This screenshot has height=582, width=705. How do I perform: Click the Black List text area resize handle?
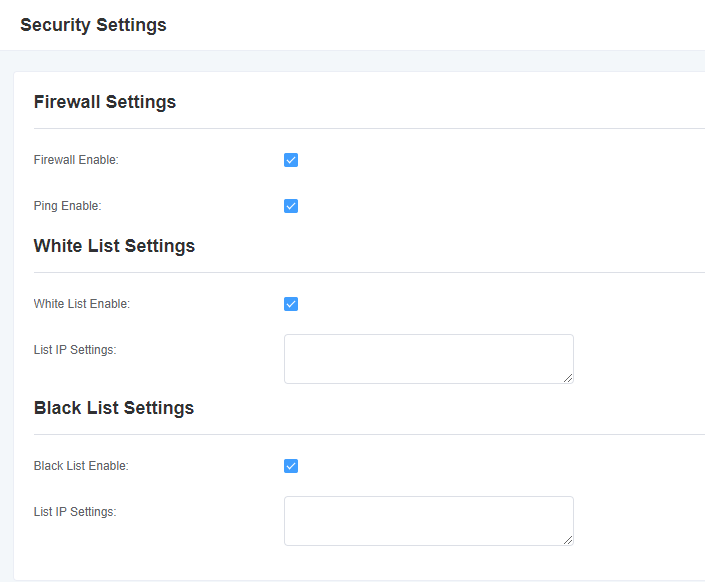pyautogui.click(x=568, y=541)
